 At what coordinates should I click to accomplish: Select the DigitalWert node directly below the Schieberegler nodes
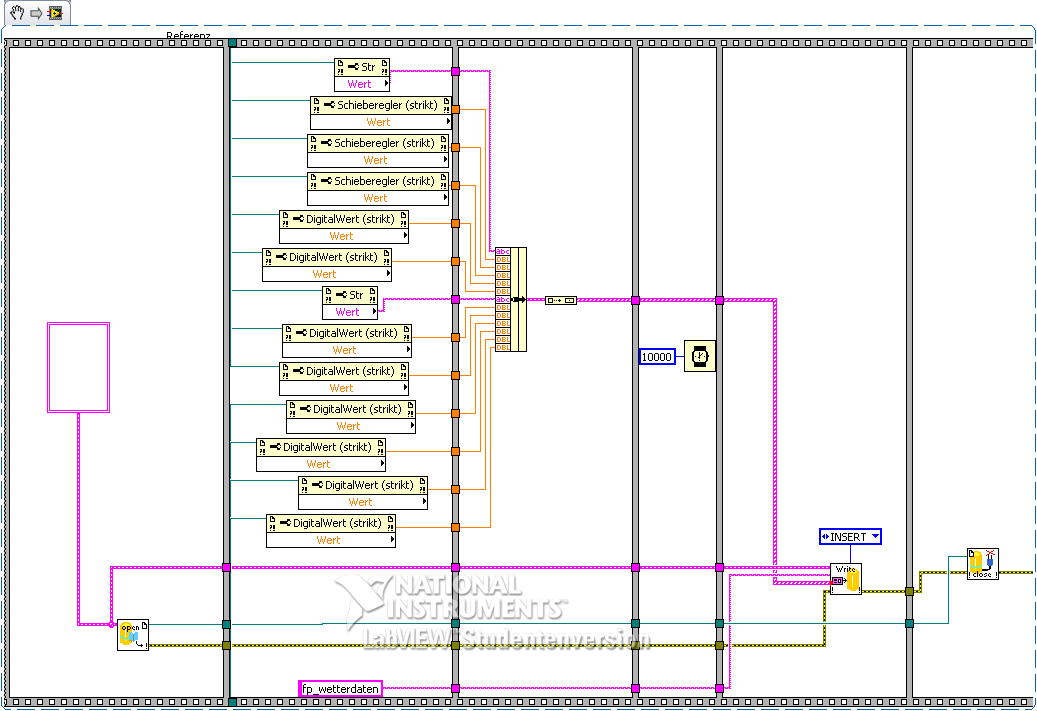click(x=344, y=227)
